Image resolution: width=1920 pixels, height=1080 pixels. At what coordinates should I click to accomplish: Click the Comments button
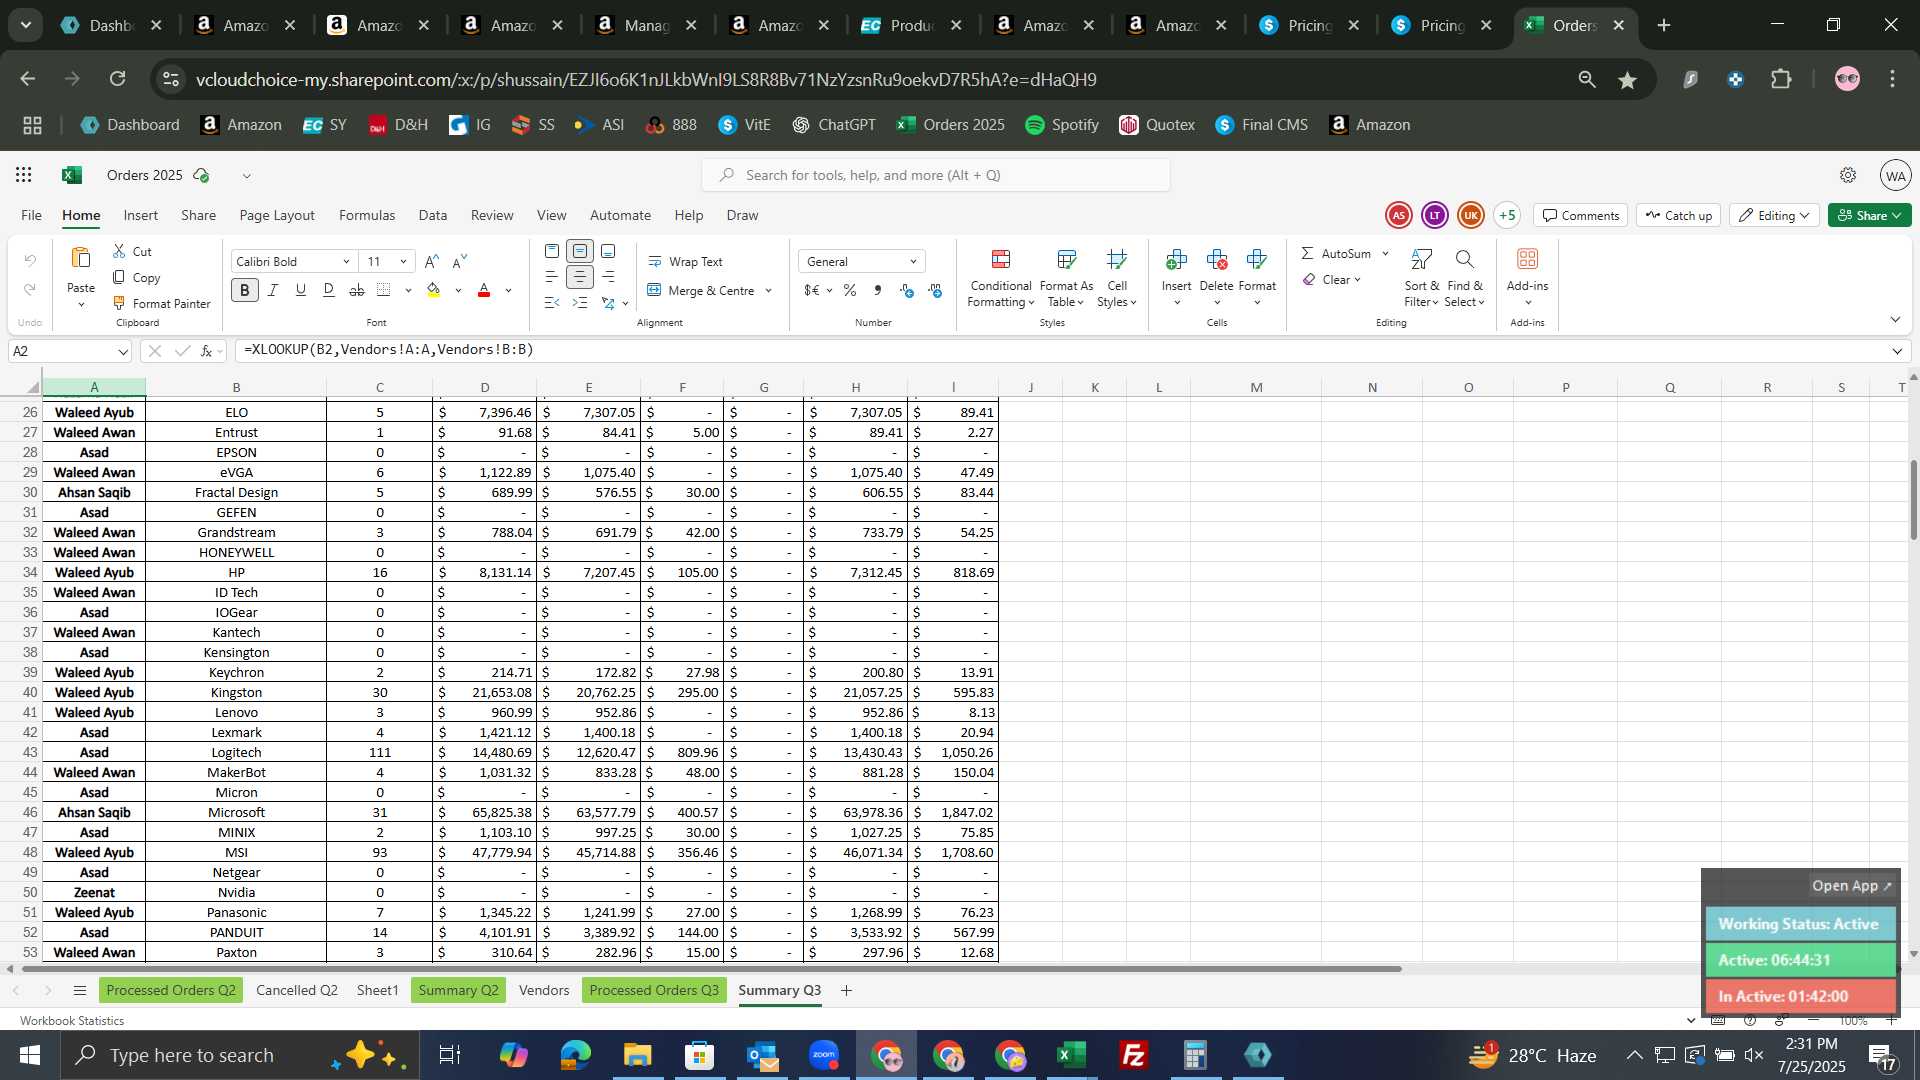click(1580, 215)
